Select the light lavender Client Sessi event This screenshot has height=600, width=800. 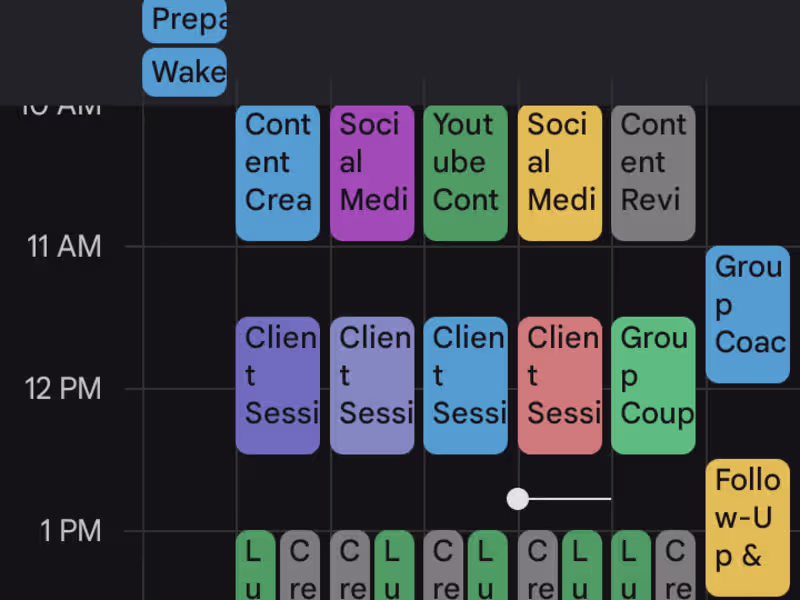(372, 386)
